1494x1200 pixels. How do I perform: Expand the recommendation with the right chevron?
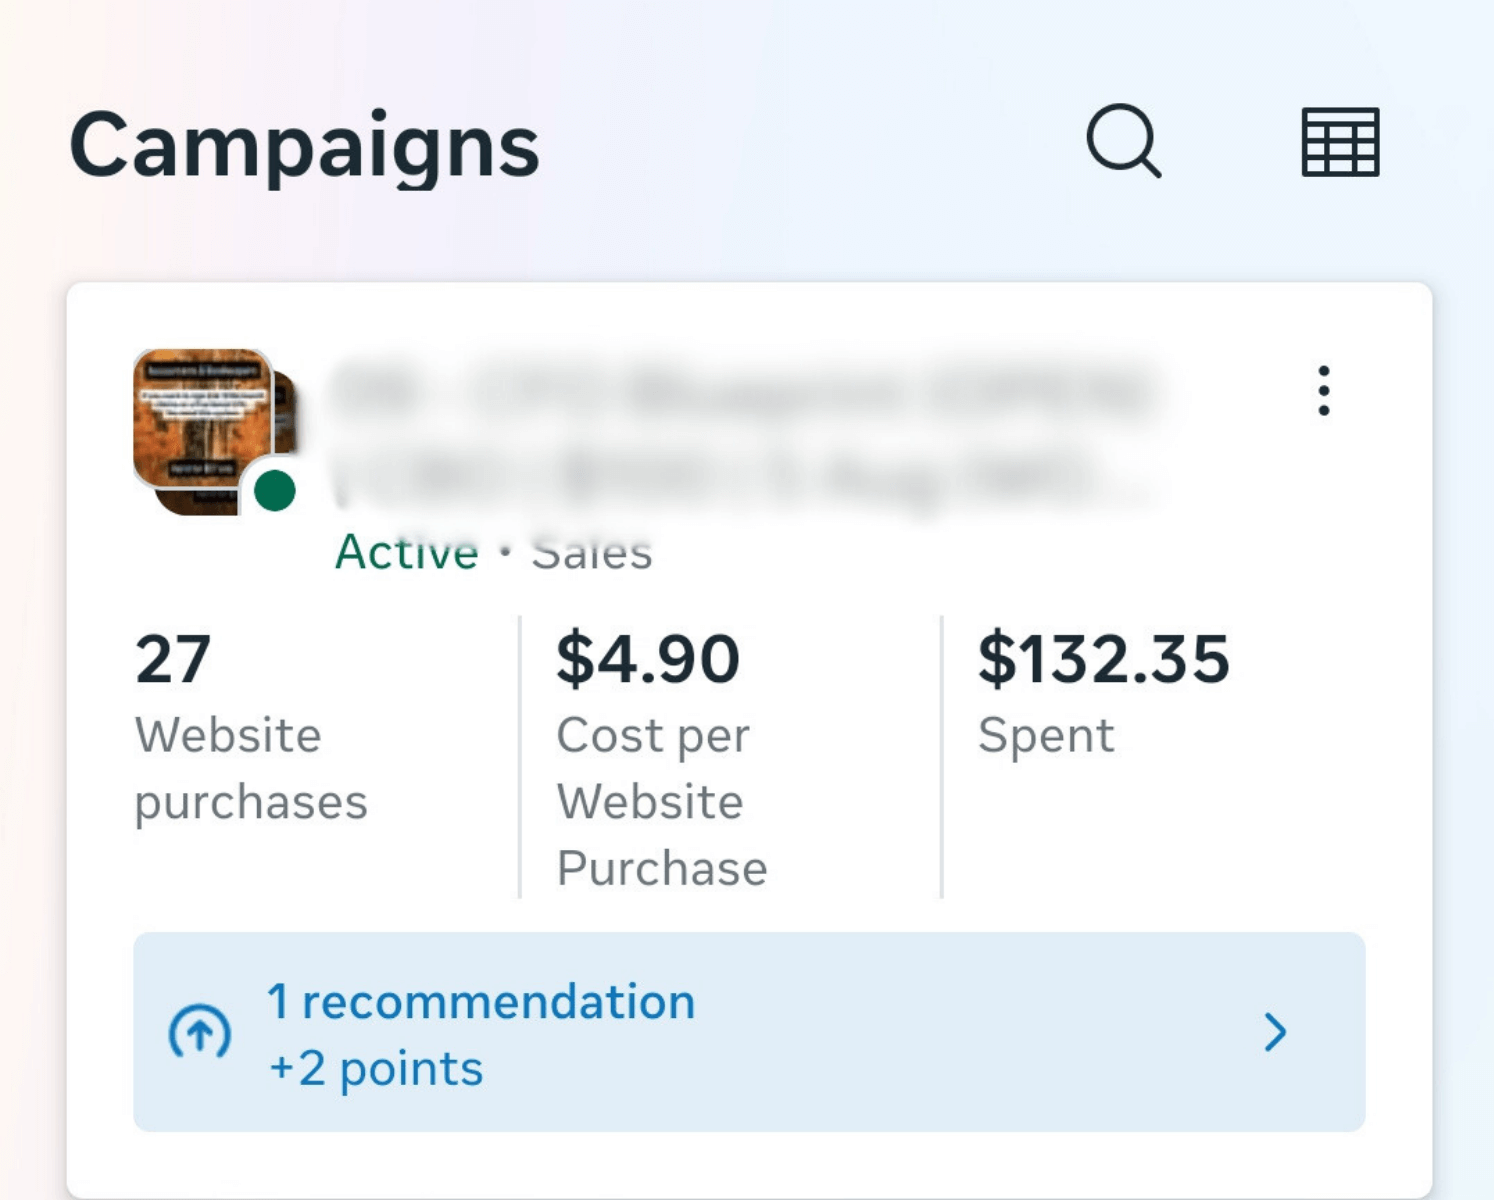click(1275, 1032)
